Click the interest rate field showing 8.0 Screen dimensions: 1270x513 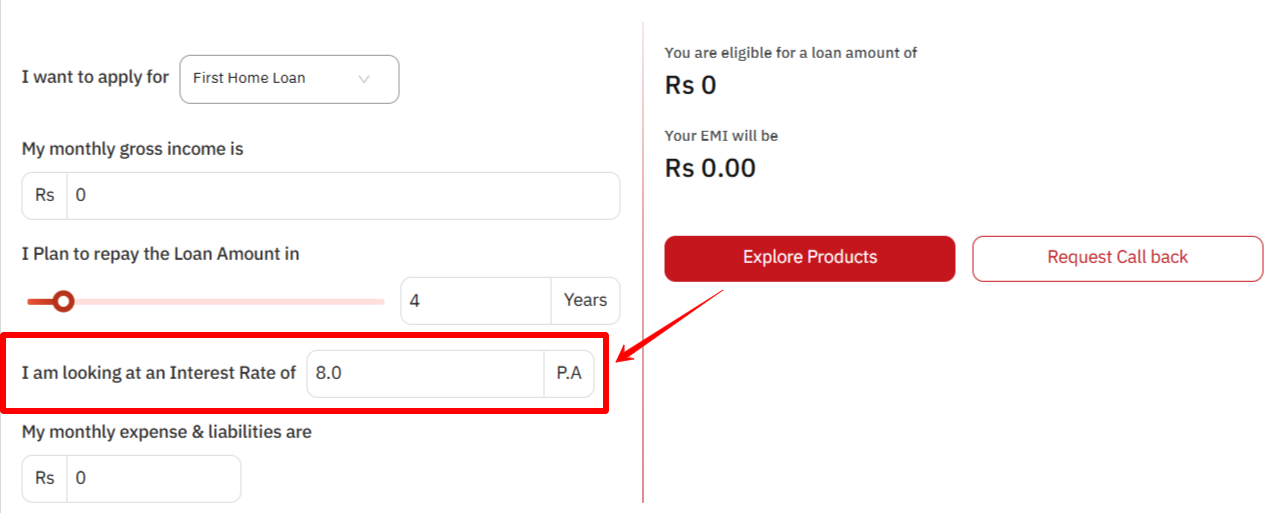[425, 374]
